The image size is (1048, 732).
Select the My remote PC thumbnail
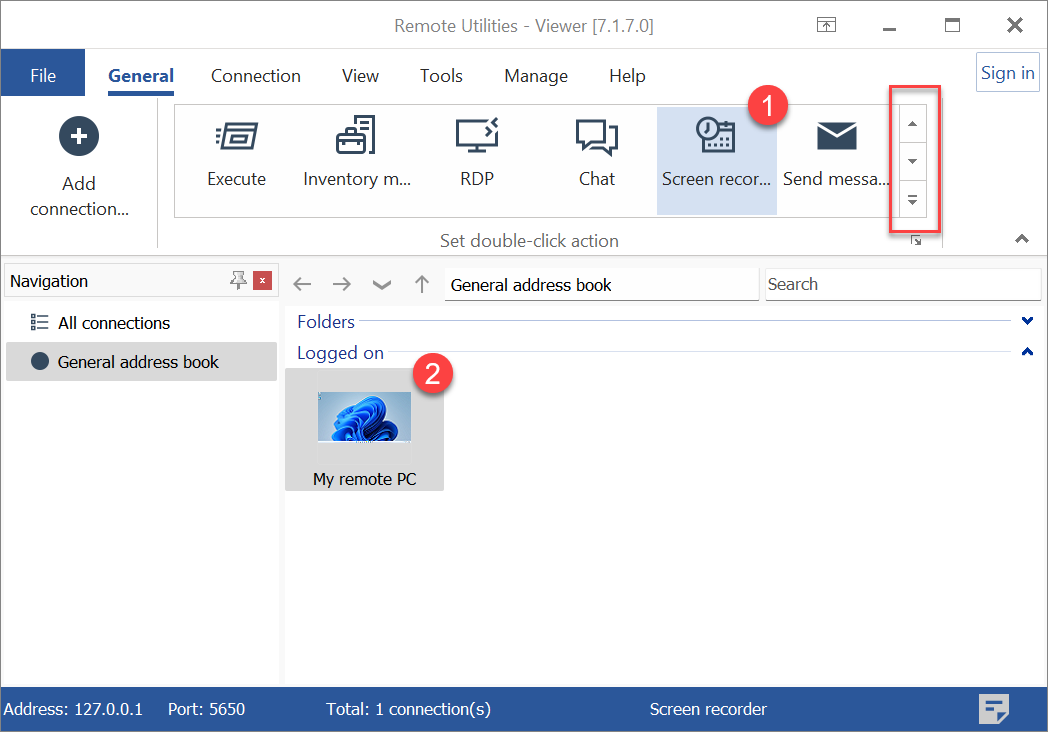[364, 429]
